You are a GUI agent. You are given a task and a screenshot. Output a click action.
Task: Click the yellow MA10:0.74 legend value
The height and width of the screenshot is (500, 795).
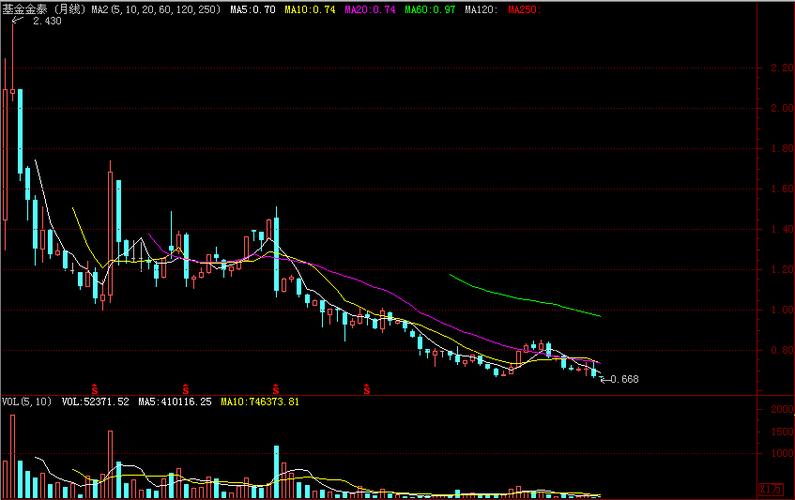(311, 8)
